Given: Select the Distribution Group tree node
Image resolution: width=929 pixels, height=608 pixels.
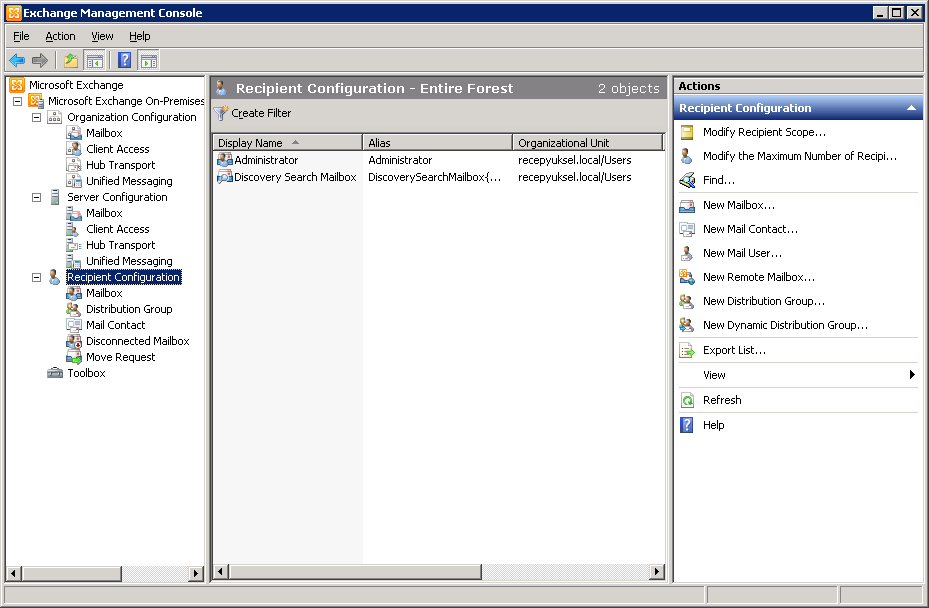Looking at the screenshot, I should pyautogui.click(x=129, y=309).
